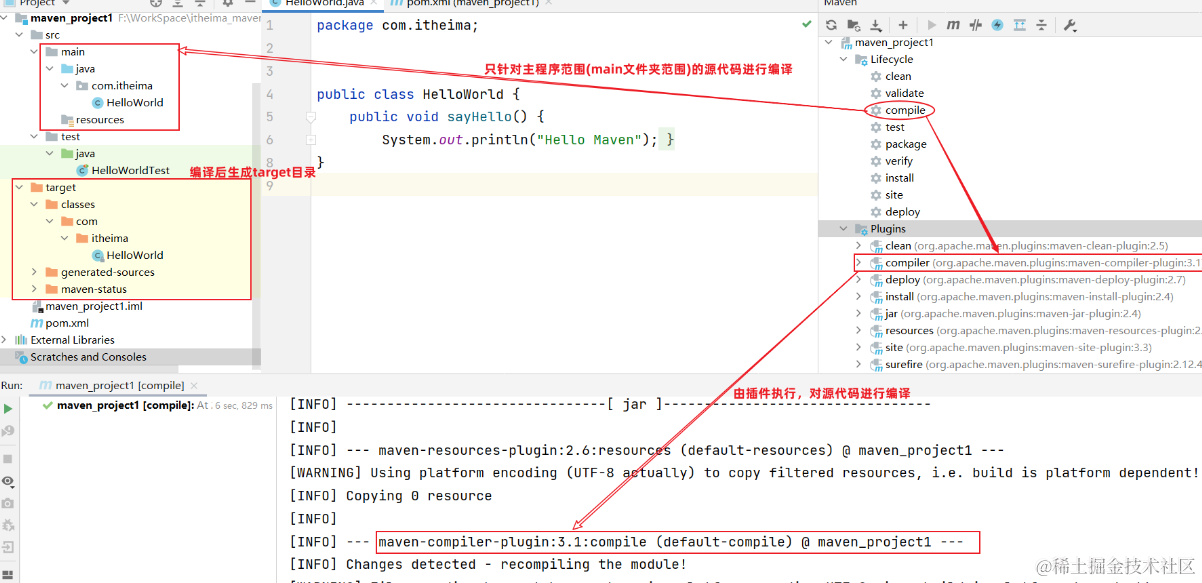Collapse the maven_project1 root in Project tree
This screenshot has height=583, width=1202.
[x=6, y=18]
